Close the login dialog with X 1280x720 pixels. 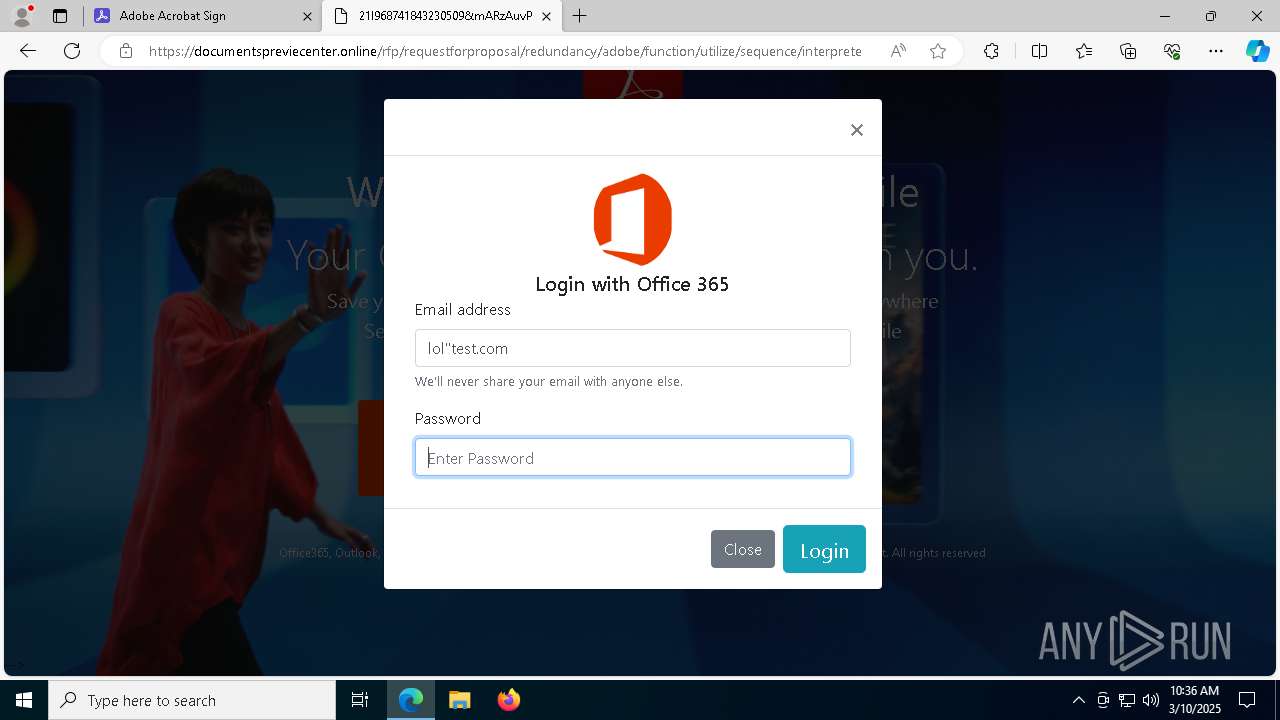pos(856,130)
